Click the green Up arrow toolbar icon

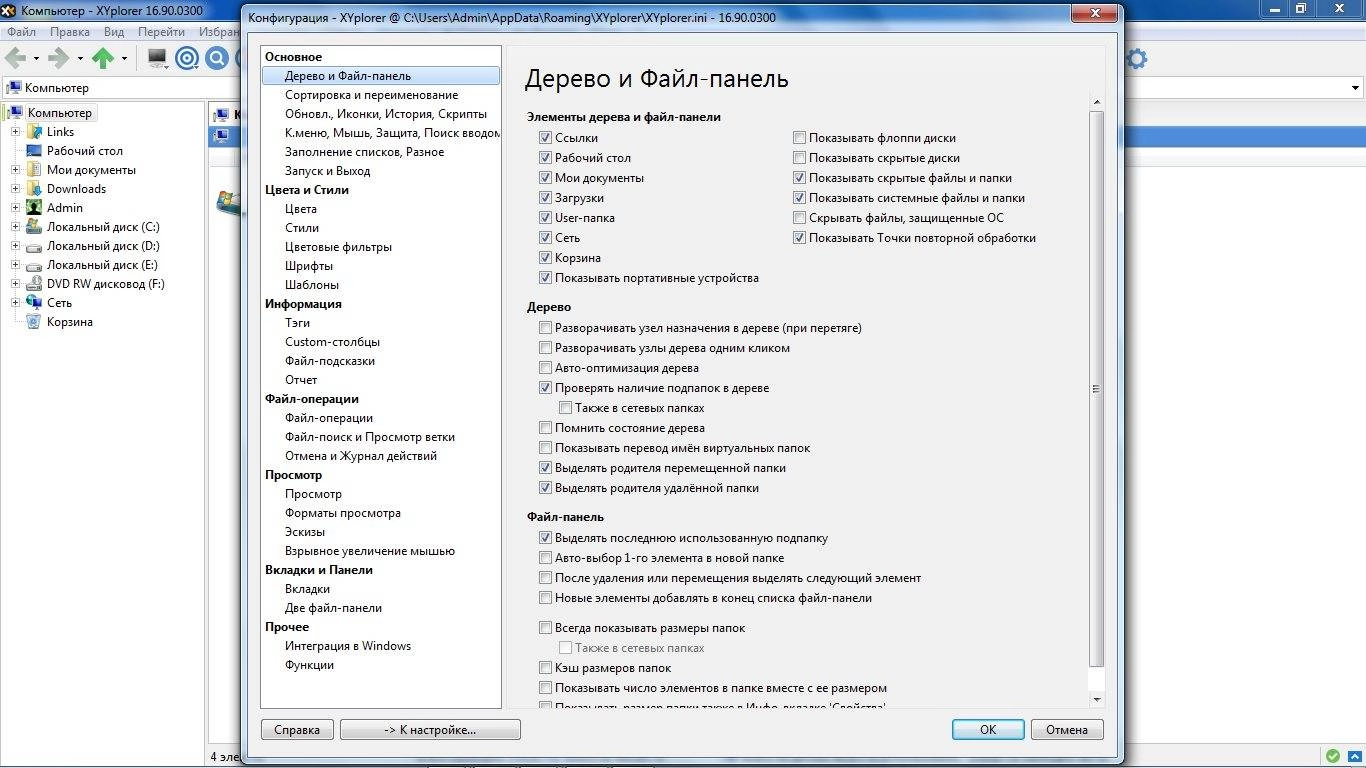click(103, 58)
